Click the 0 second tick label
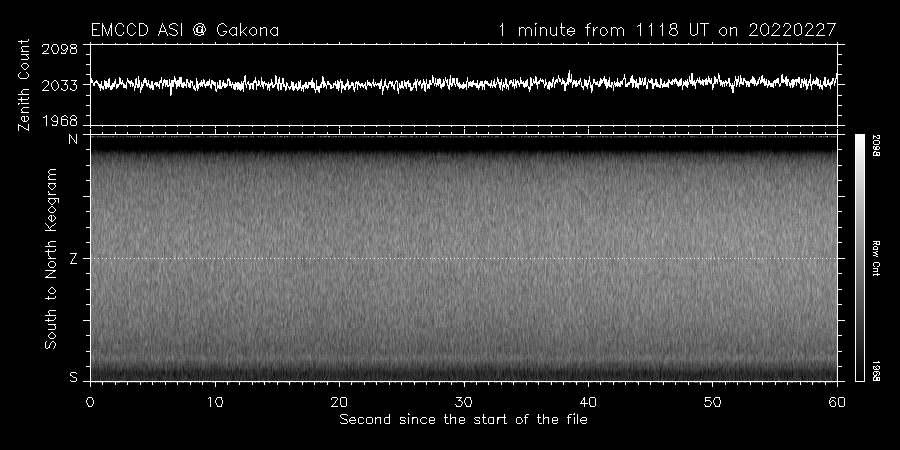 click(x=90, y=402)
